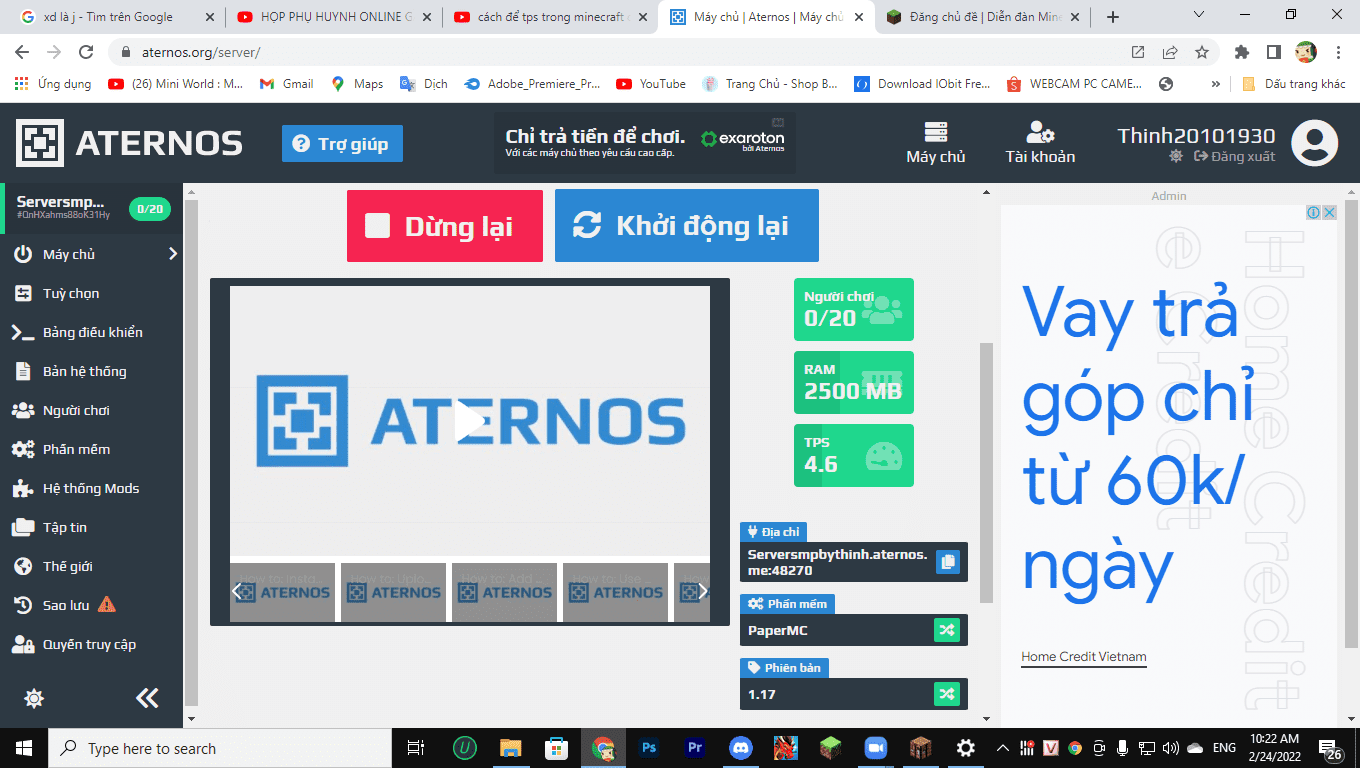Open the Trợ giúp help page
Viewport: 1360px width, 768px height.
coord(342,144)
